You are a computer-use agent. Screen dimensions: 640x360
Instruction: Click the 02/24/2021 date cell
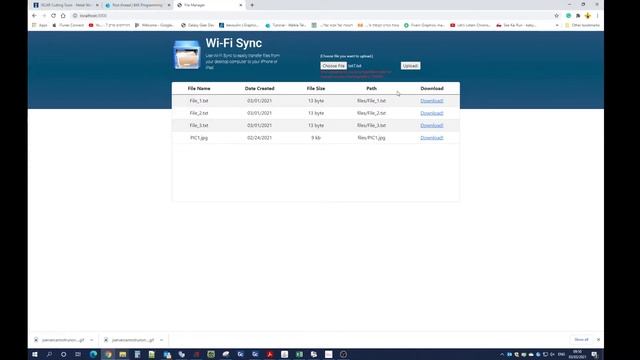click(x=260, y=138)
